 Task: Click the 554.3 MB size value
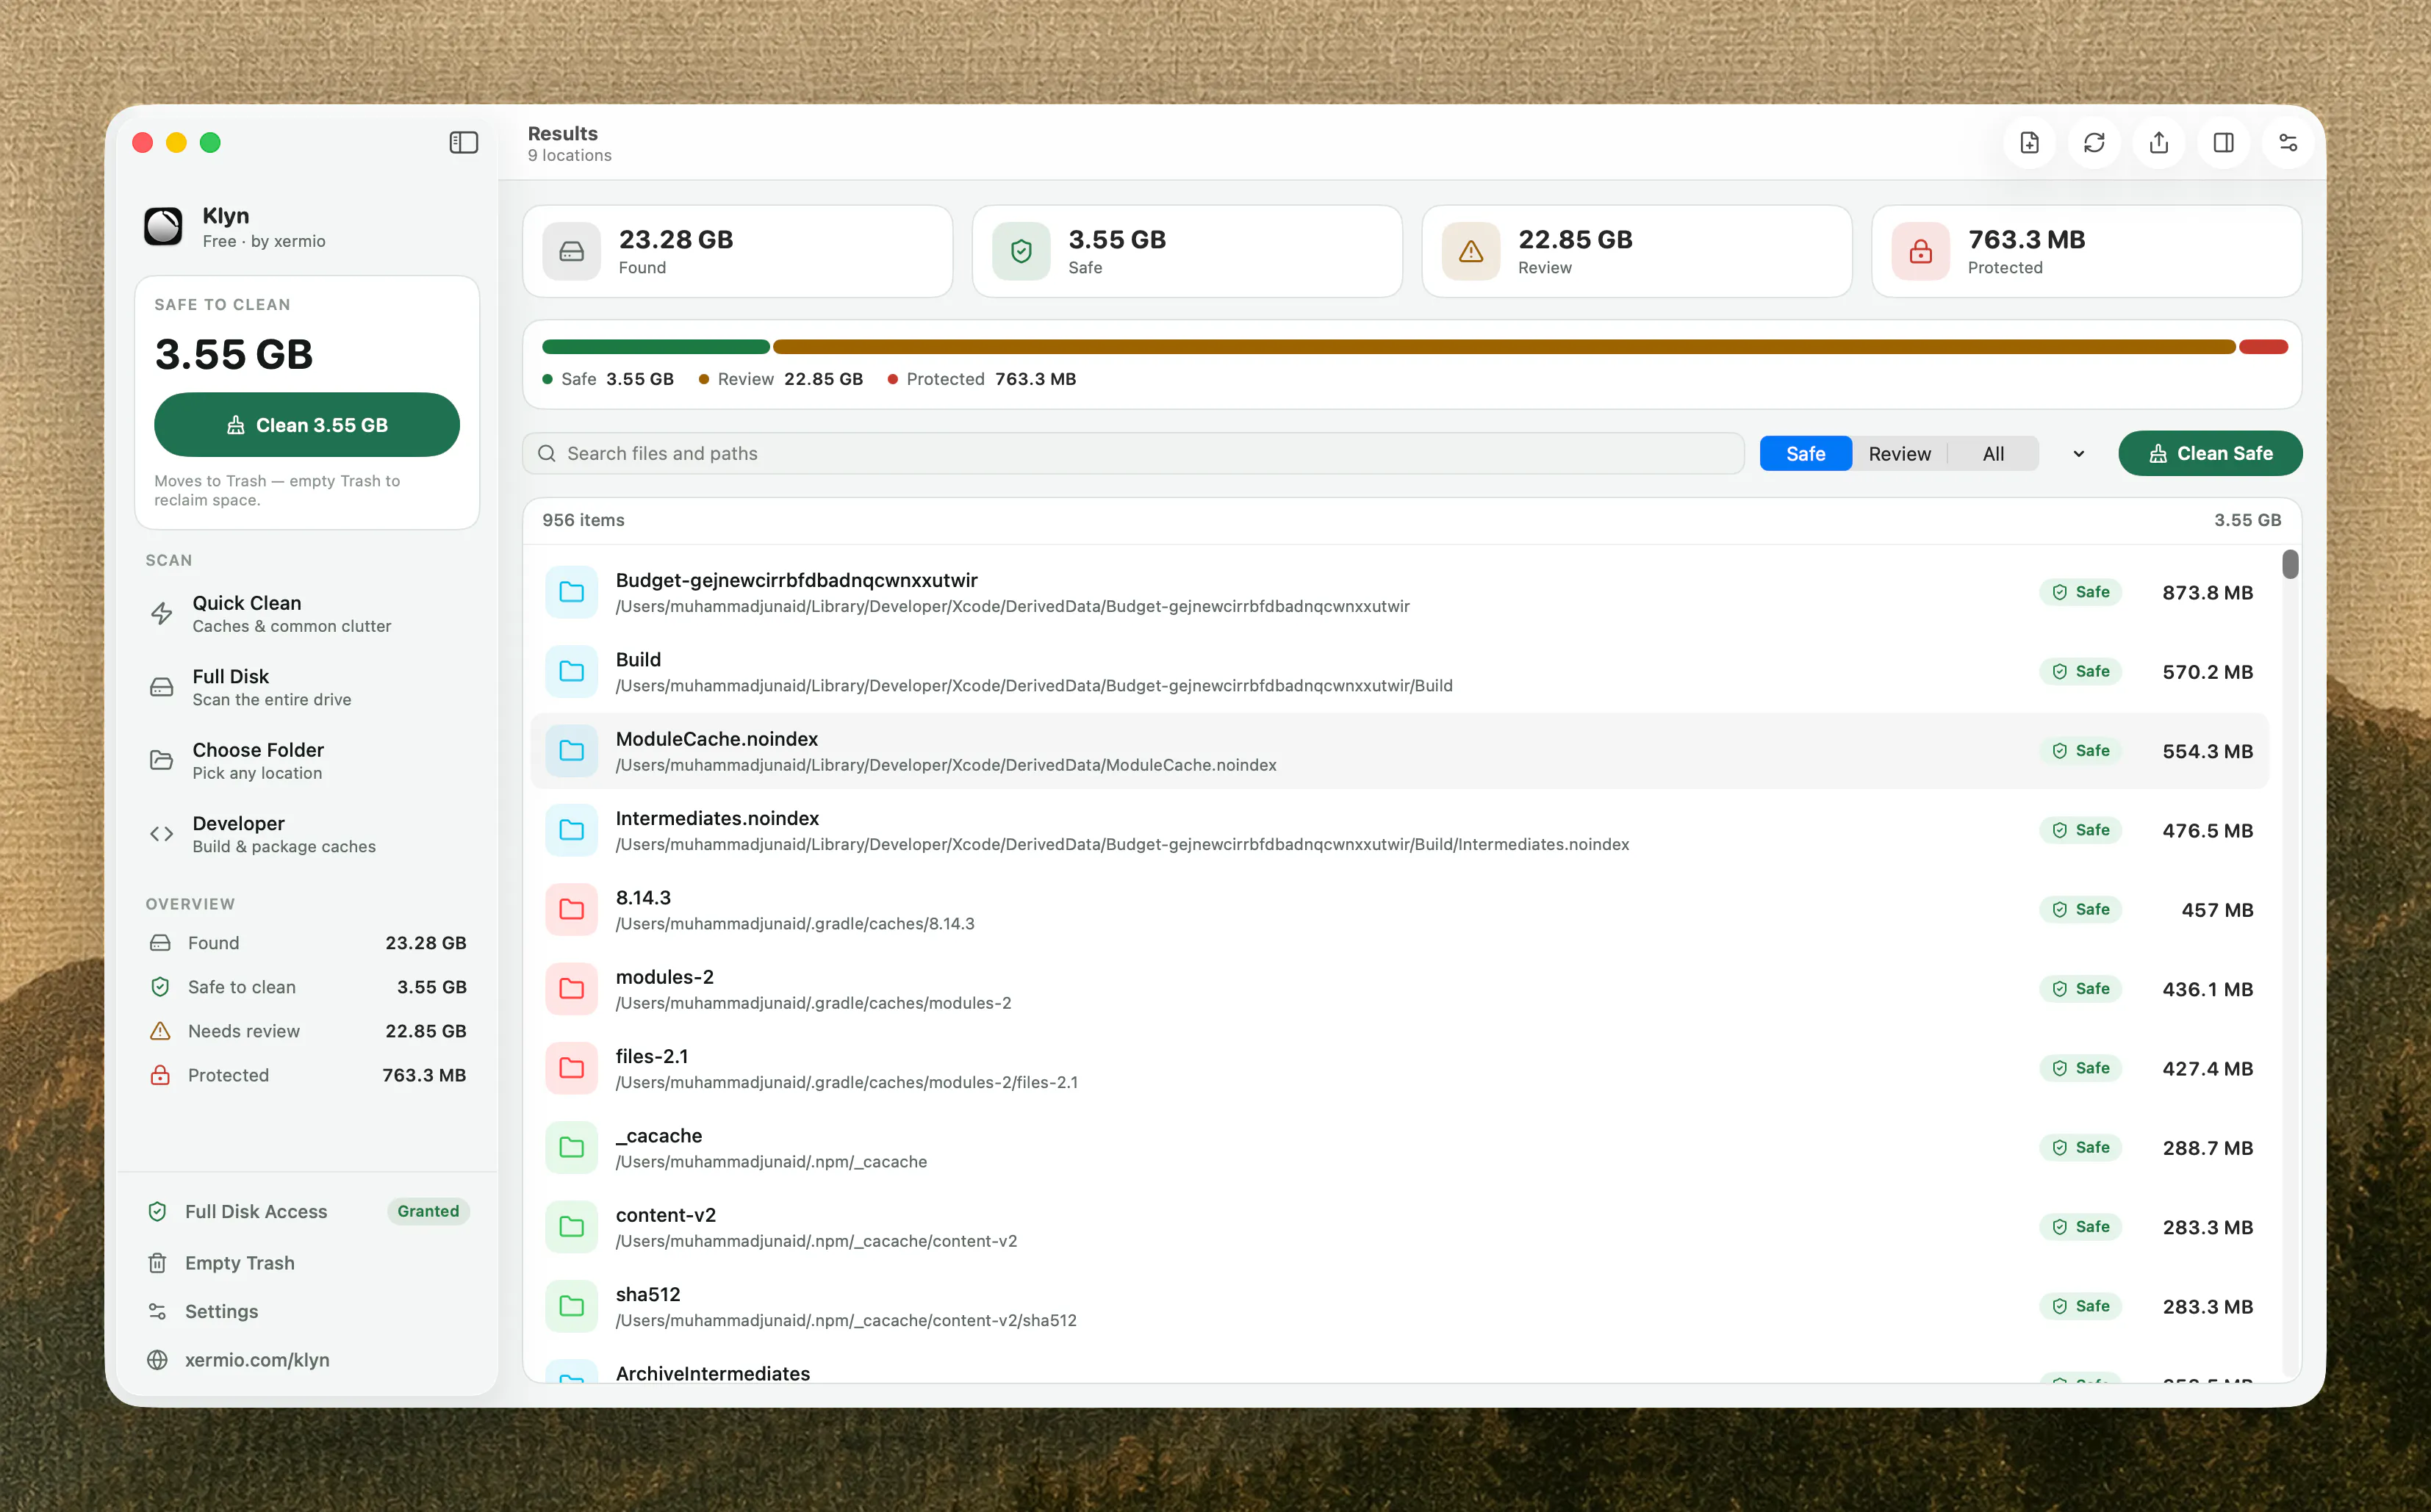(2207, 752)
